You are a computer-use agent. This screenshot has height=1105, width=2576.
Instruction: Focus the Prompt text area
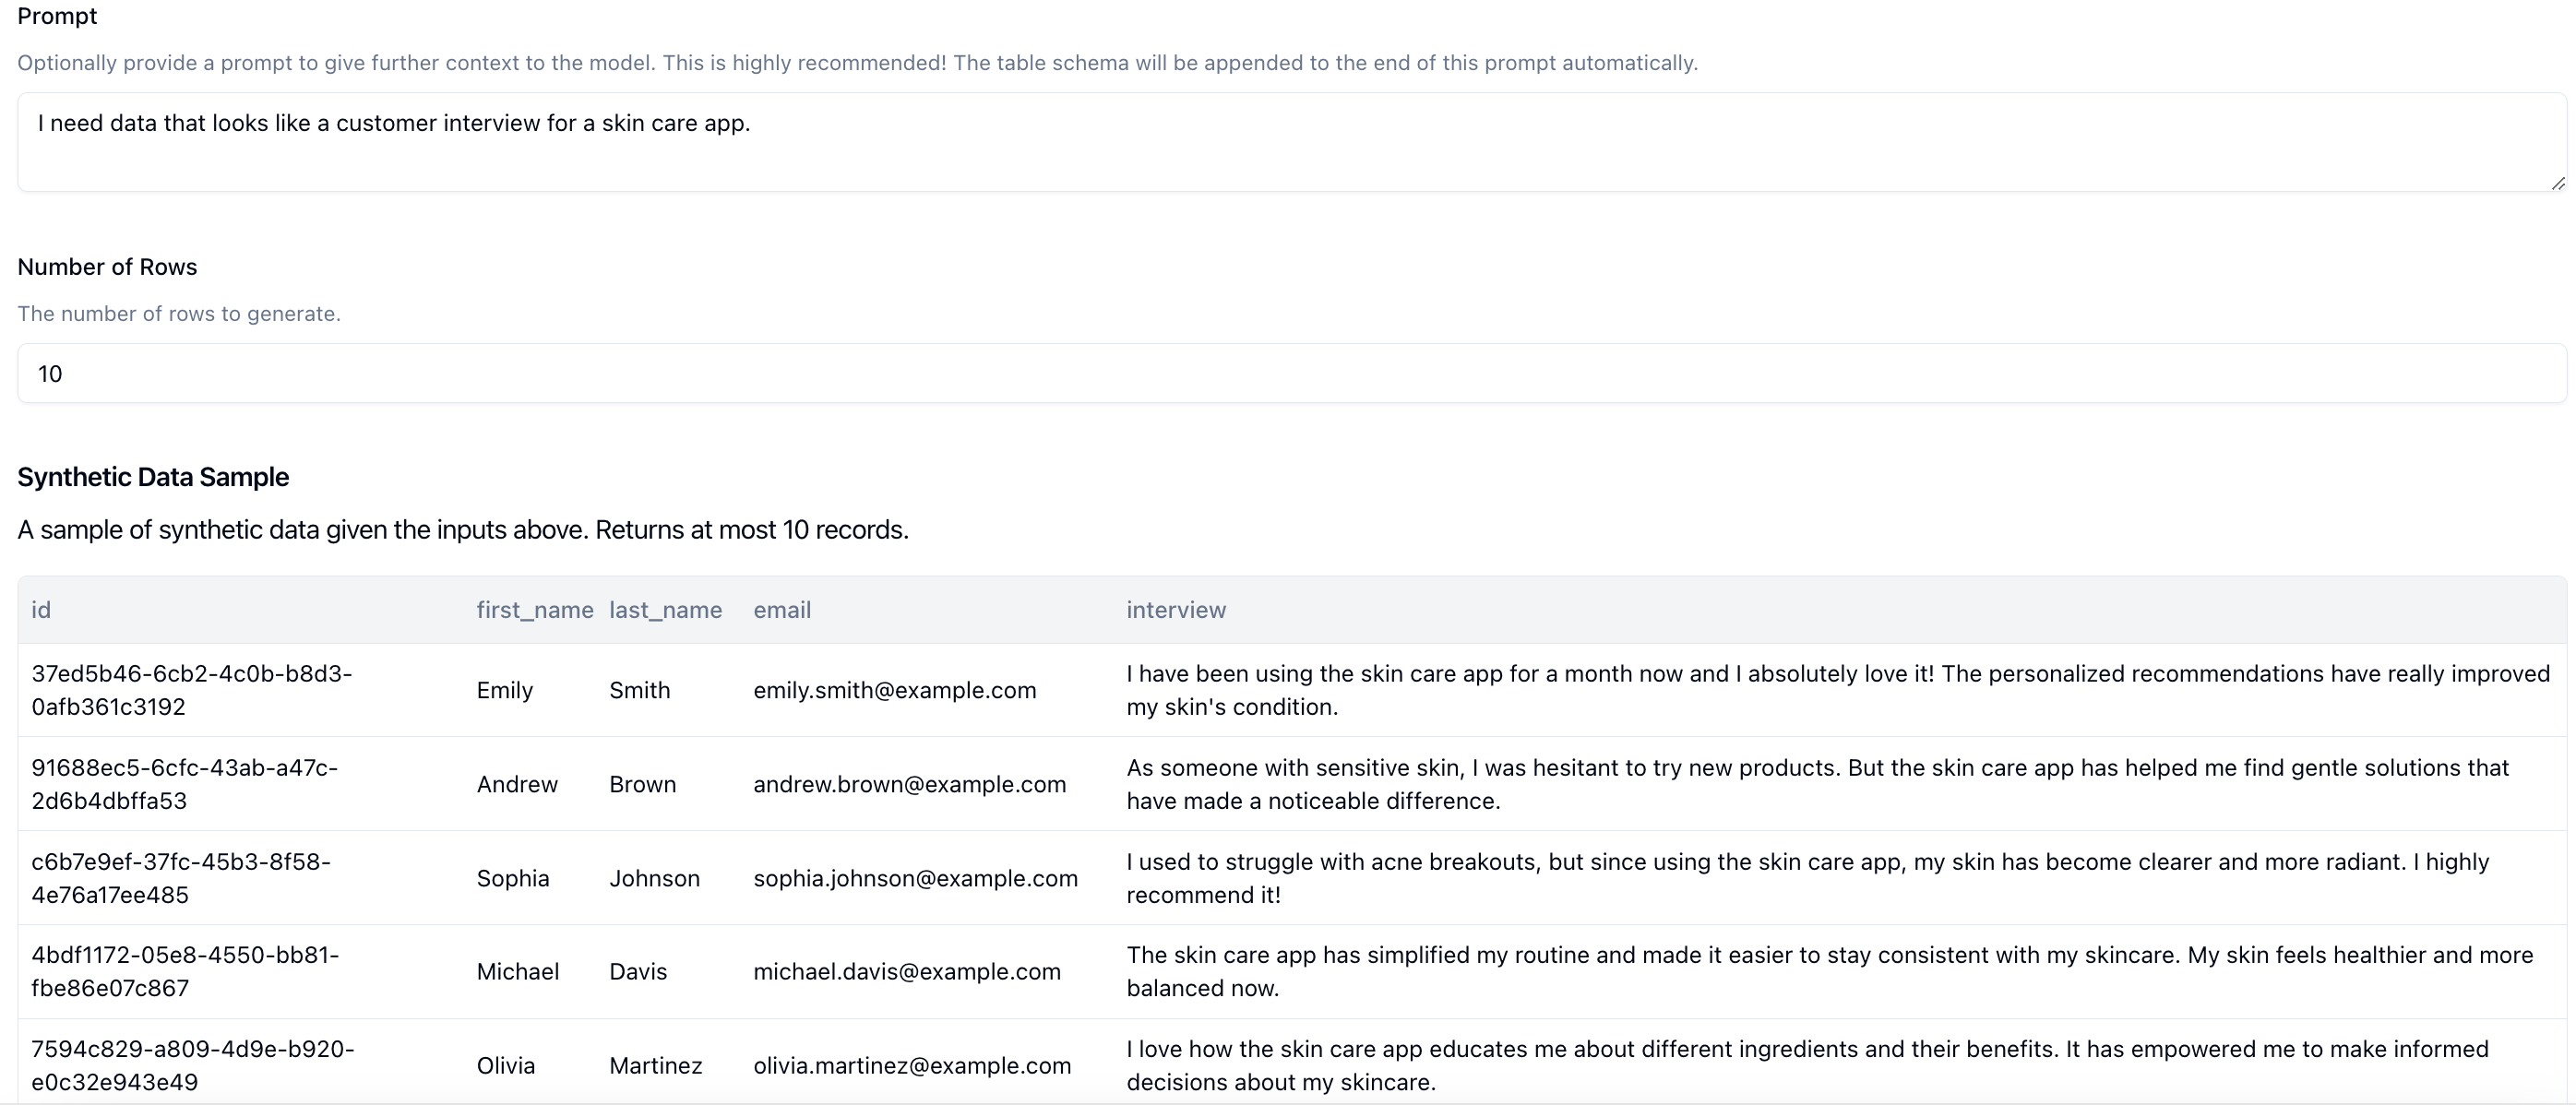[x=1292, y=142]
